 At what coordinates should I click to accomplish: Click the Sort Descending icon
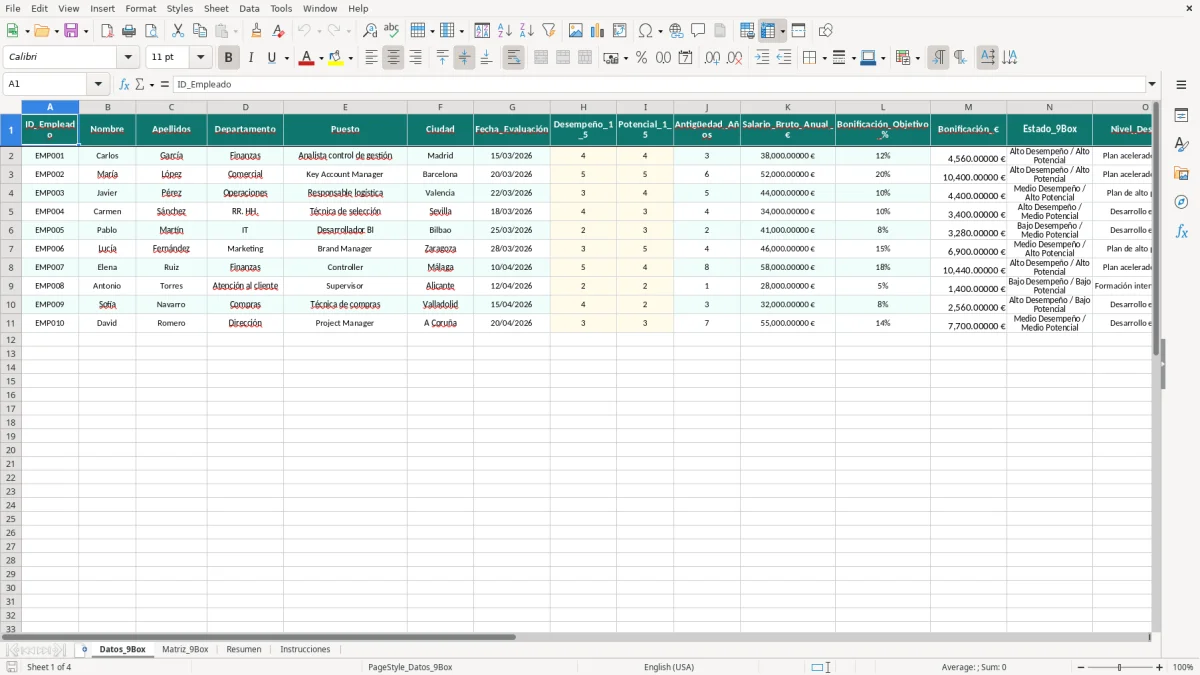click(526, 31)
